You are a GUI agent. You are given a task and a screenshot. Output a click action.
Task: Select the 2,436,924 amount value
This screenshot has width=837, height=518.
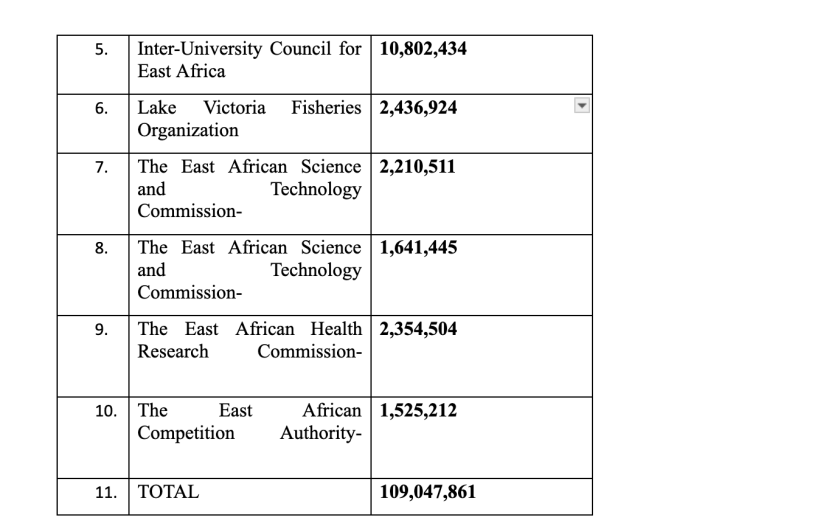pos(419,108)
